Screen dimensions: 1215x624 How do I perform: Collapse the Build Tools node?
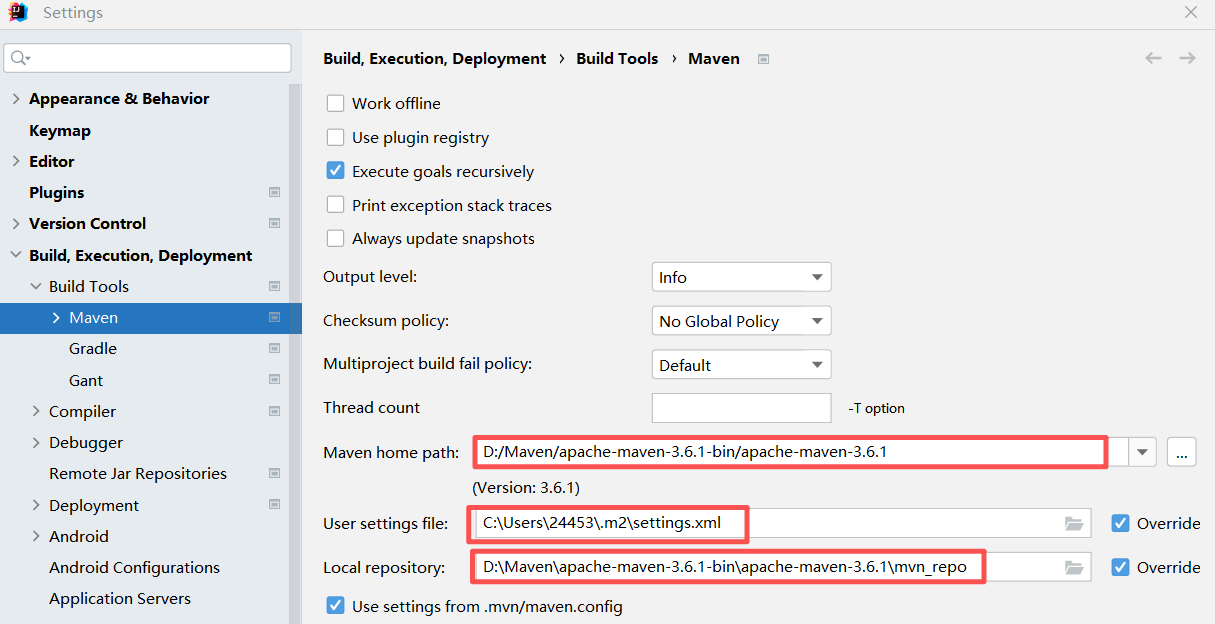(x=35, y=286)
